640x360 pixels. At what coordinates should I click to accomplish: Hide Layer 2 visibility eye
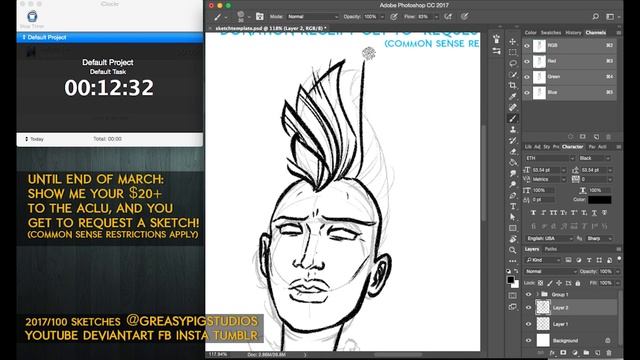click(x=529, y=307)
